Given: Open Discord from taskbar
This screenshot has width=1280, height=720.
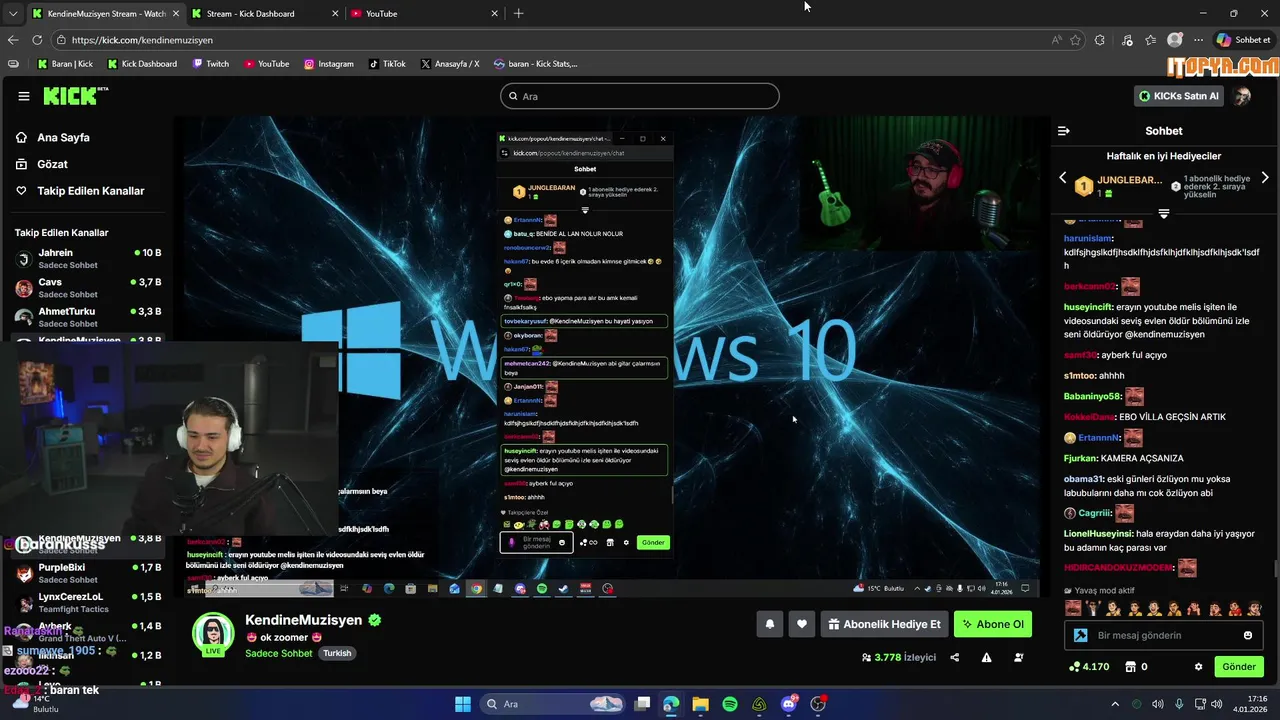Looking at the screenshot, I should (789, 704).
